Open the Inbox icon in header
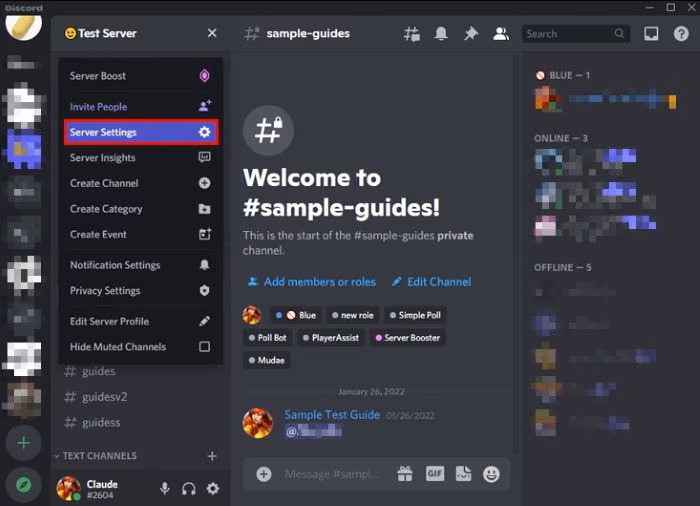 coord(651,33)
